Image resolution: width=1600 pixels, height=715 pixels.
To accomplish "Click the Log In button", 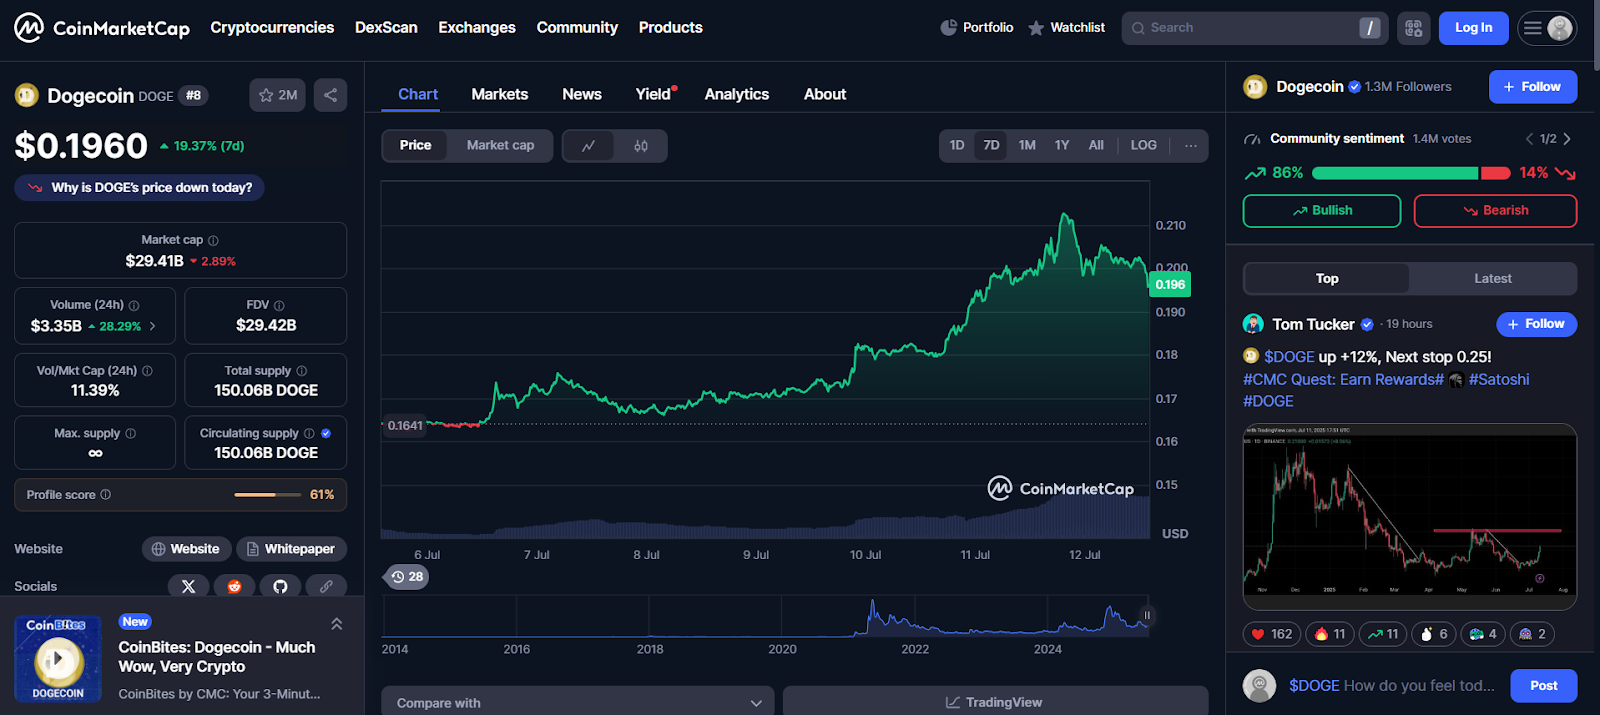I will pos(1473,28).
